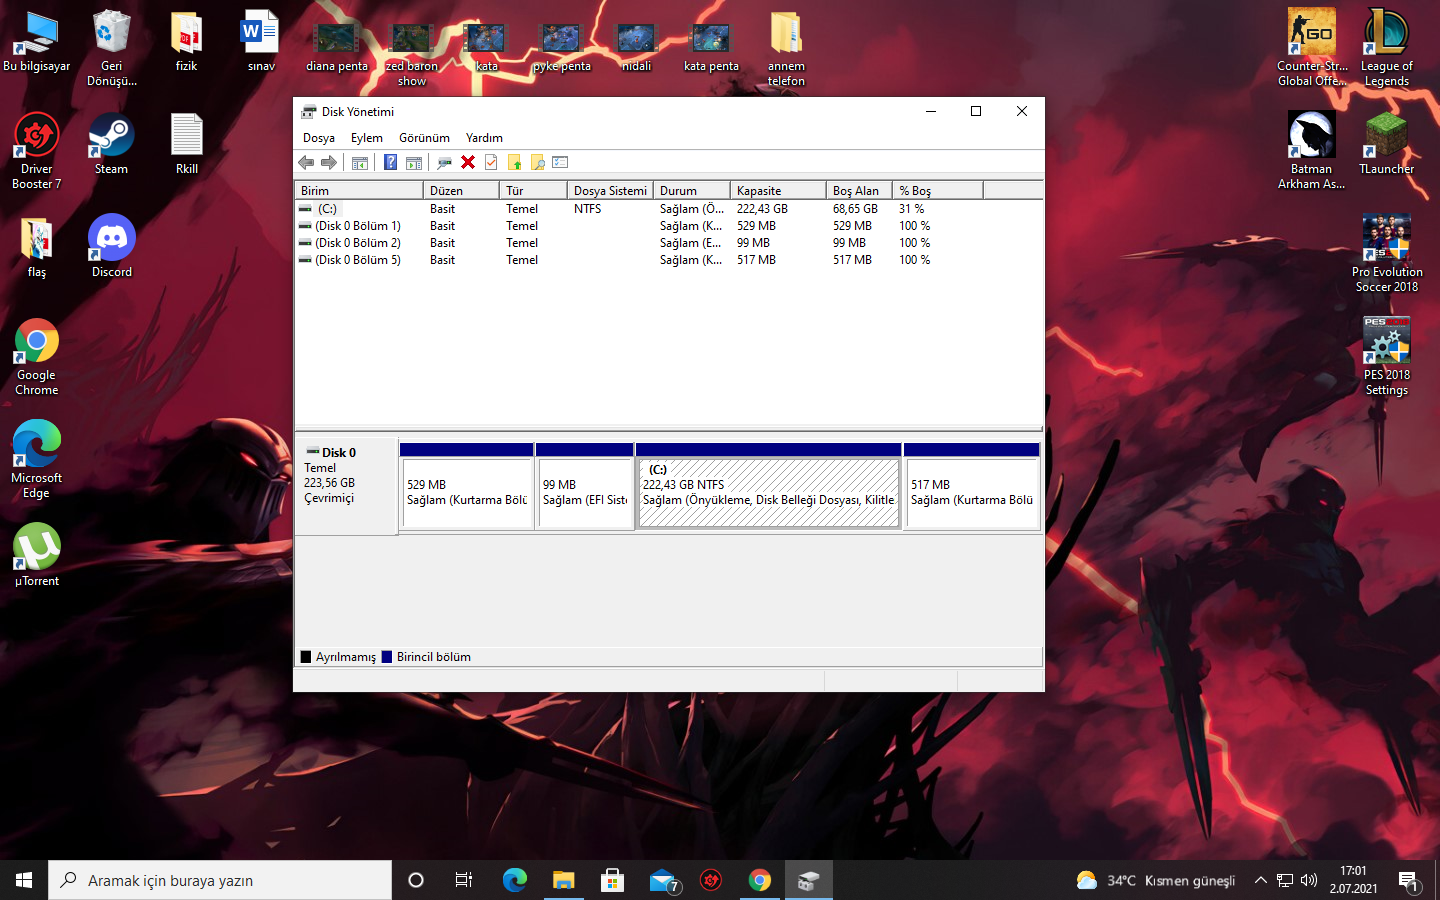Select the League of Legends desktop icon
The image size is (1440, 900).
[x=1387, y=47]
